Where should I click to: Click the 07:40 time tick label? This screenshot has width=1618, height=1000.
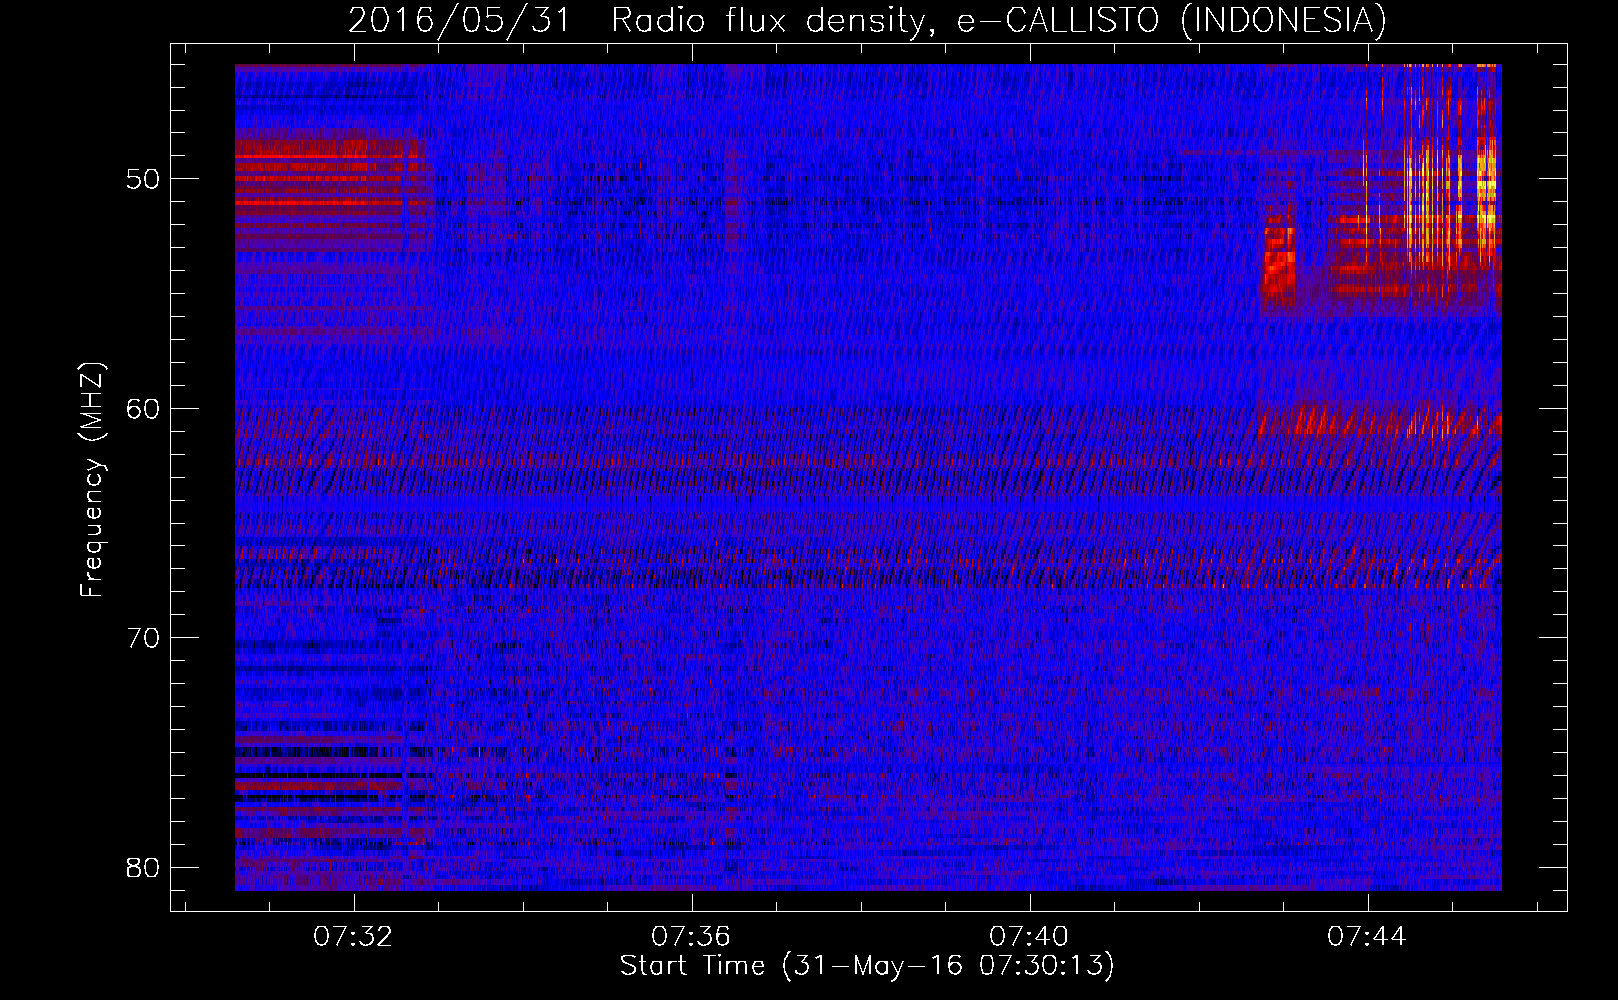point(1029,936)
